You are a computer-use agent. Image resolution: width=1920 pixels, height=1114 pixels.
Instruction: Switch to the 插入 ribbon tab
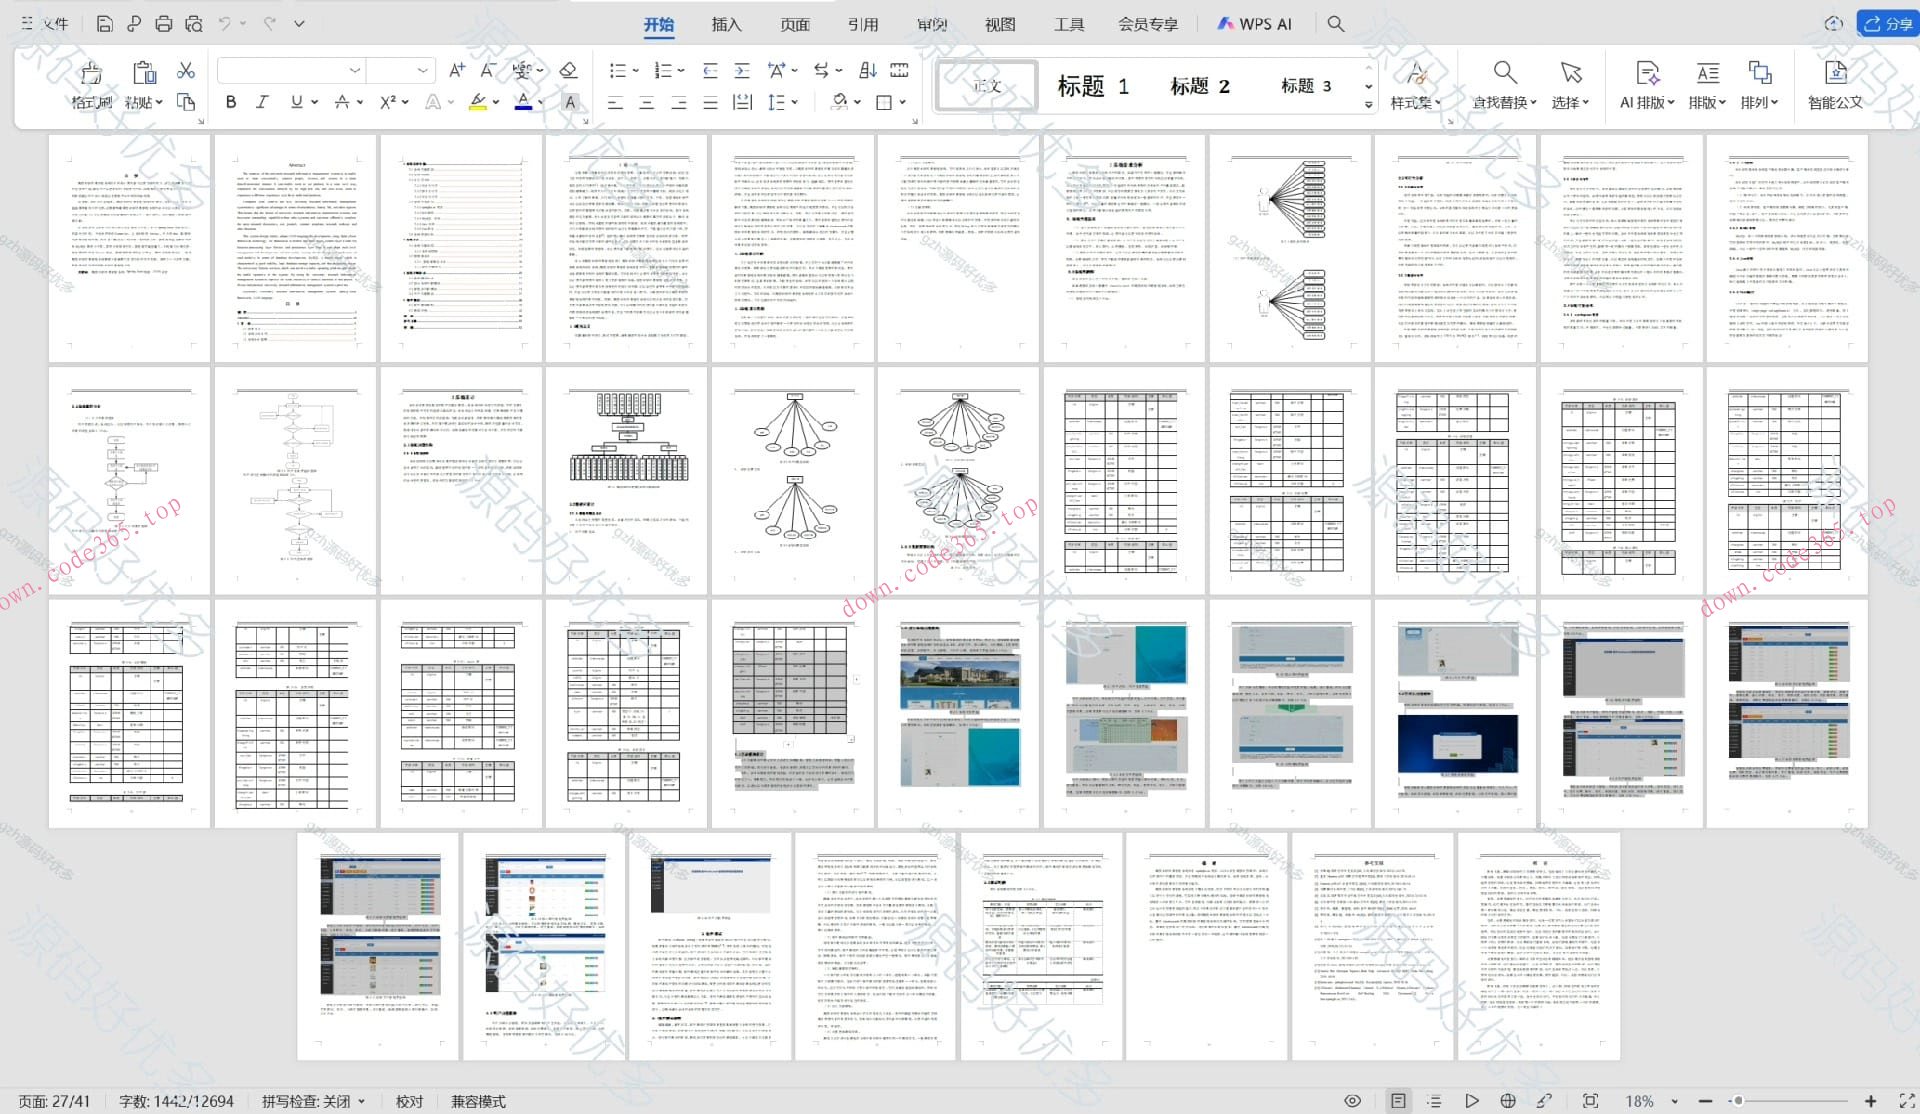click(726, 24)
